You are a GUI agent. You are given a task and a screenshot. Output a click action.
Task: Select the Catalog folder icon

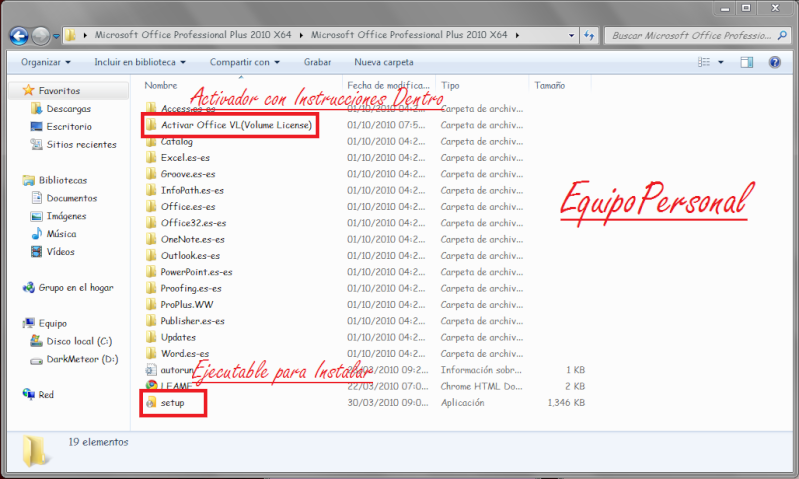[x=151, y=141]
